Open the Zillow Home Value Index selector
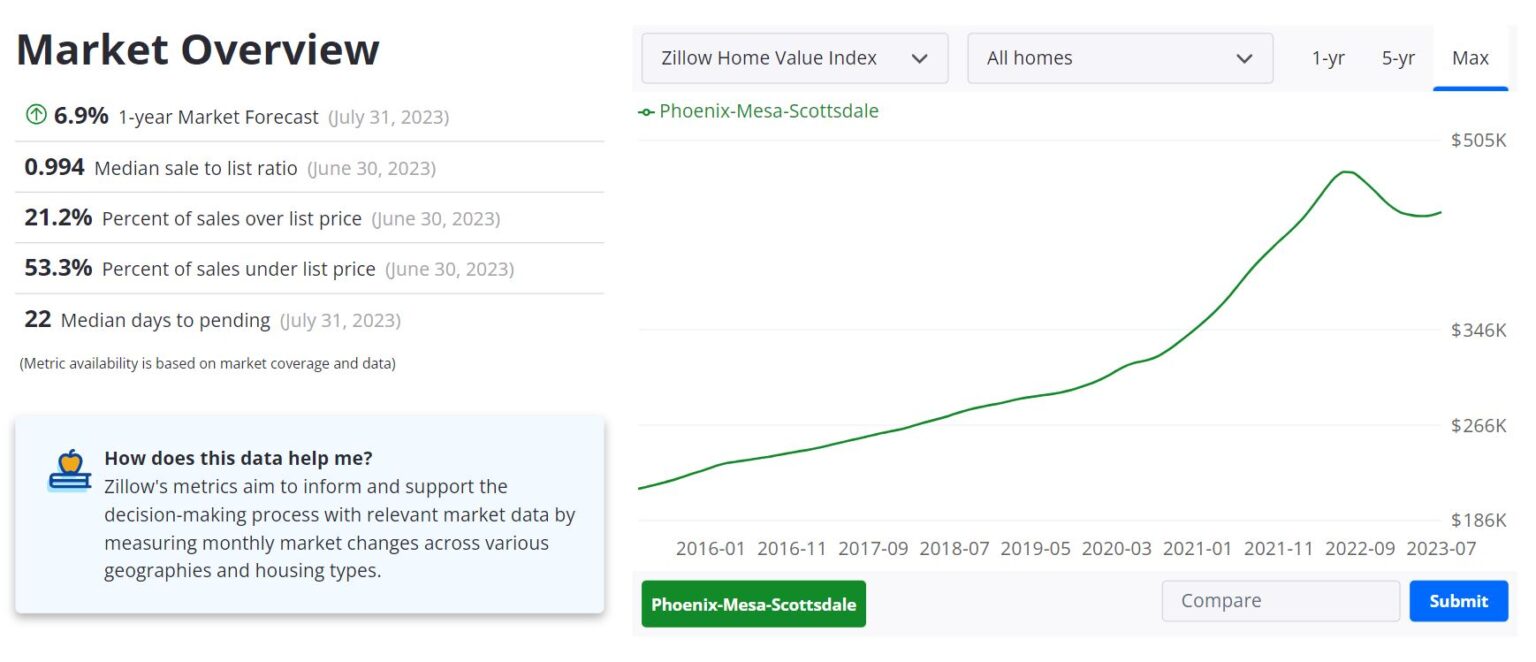 pyautogui.click(x=793, y=58)
